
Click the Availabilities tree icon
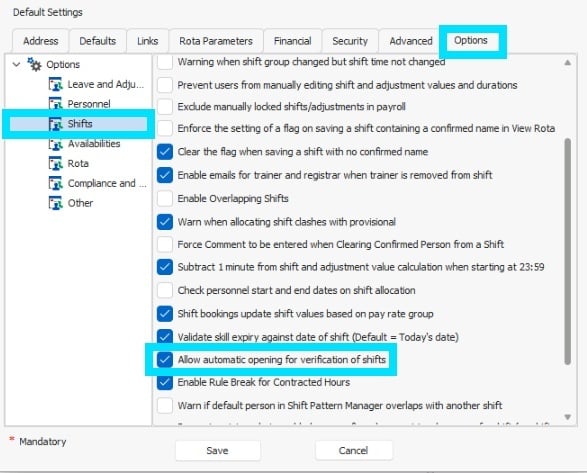click(x=55, y=144)
